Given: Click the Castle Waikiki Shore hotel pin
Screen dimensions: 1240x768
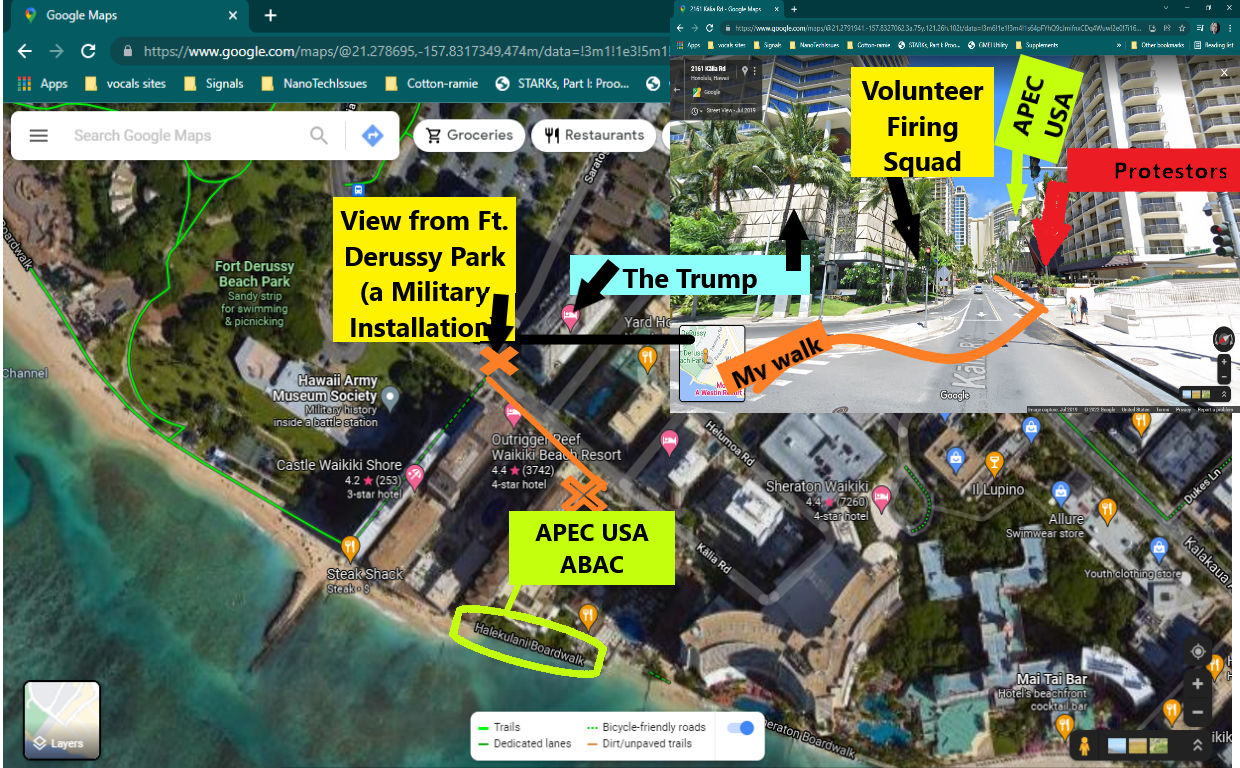Looking at the screenshot, I should point(414,476).
